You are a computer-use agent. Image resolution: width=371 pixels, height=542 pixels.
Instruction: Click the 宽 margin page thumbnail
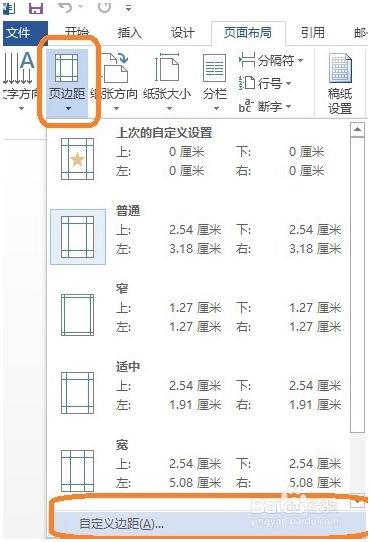click(77, 471)
